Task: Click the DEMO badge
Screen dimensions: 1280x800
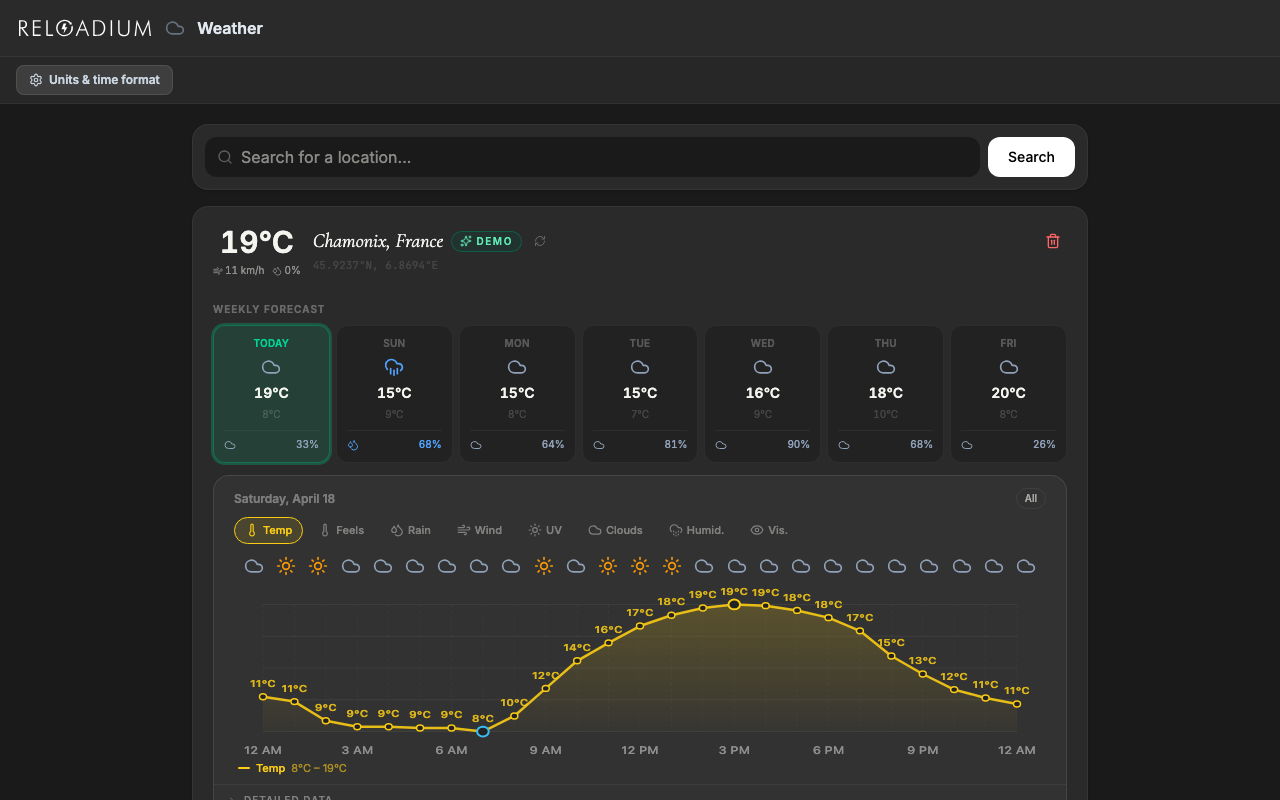Action: tap(486, 241)
